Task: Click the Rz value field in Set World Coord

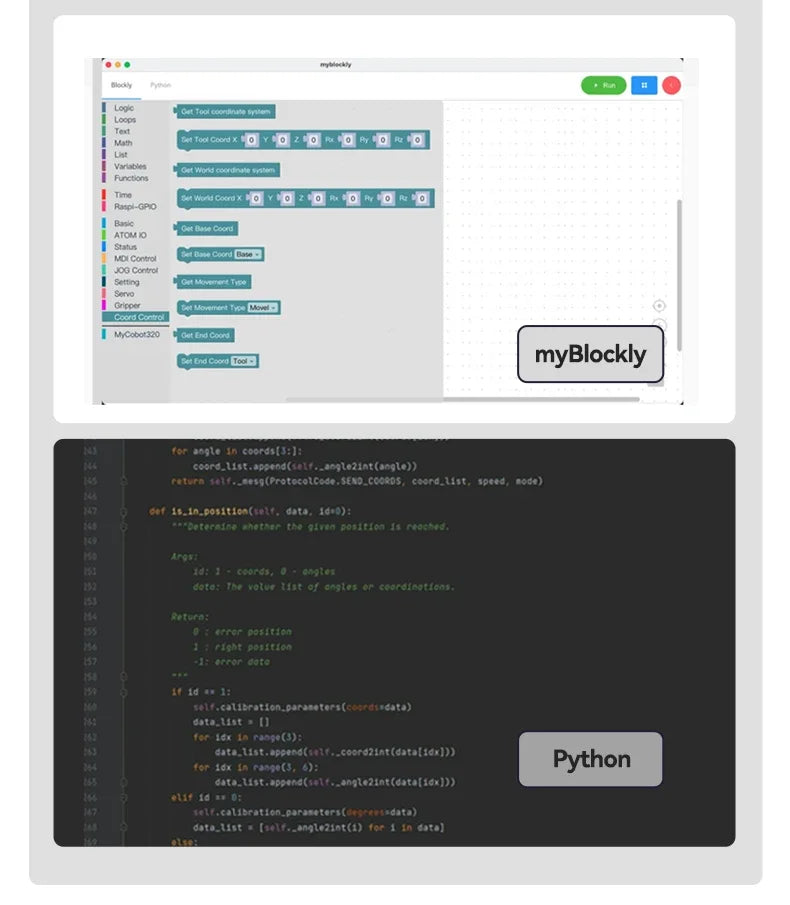Action: coord(422,199)
